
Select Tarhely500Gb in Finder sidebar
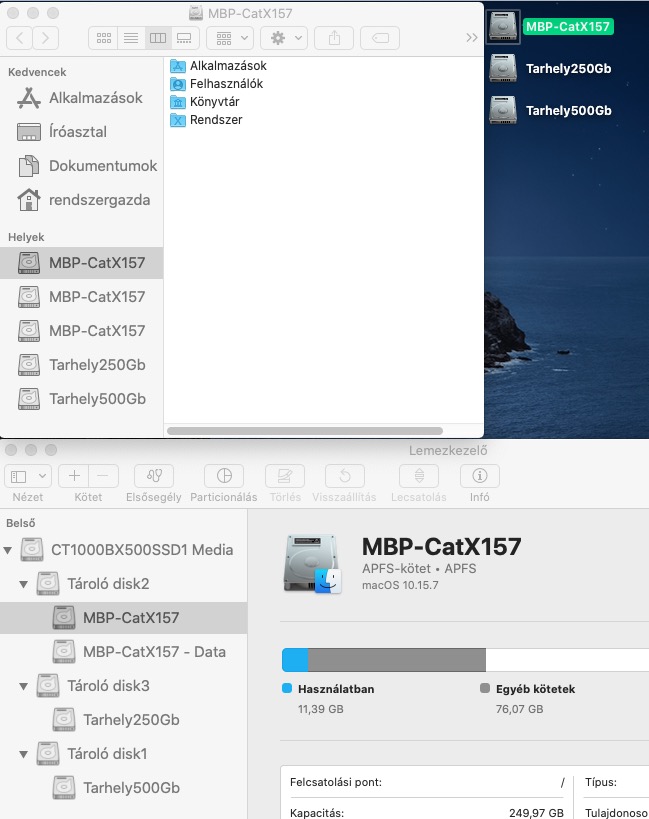(x=81, y=399)
